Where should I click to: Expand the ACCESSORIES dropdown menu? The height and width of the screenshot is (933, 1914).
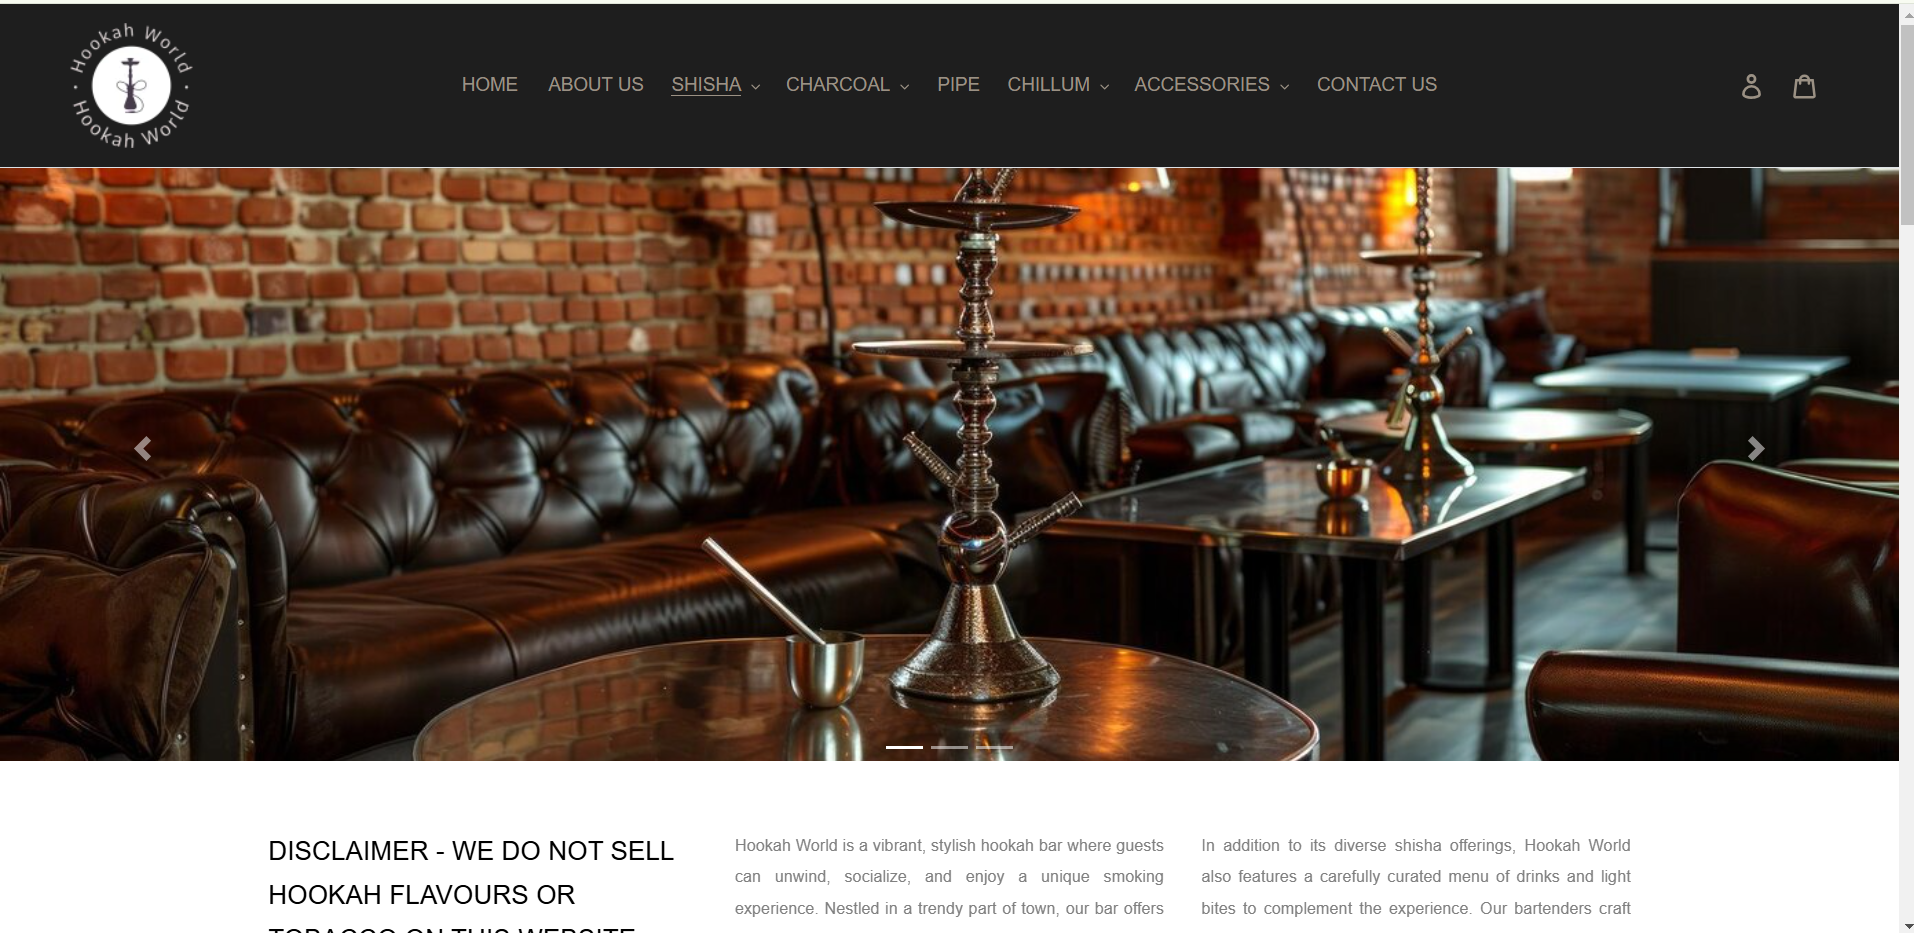coord(1212,85)
